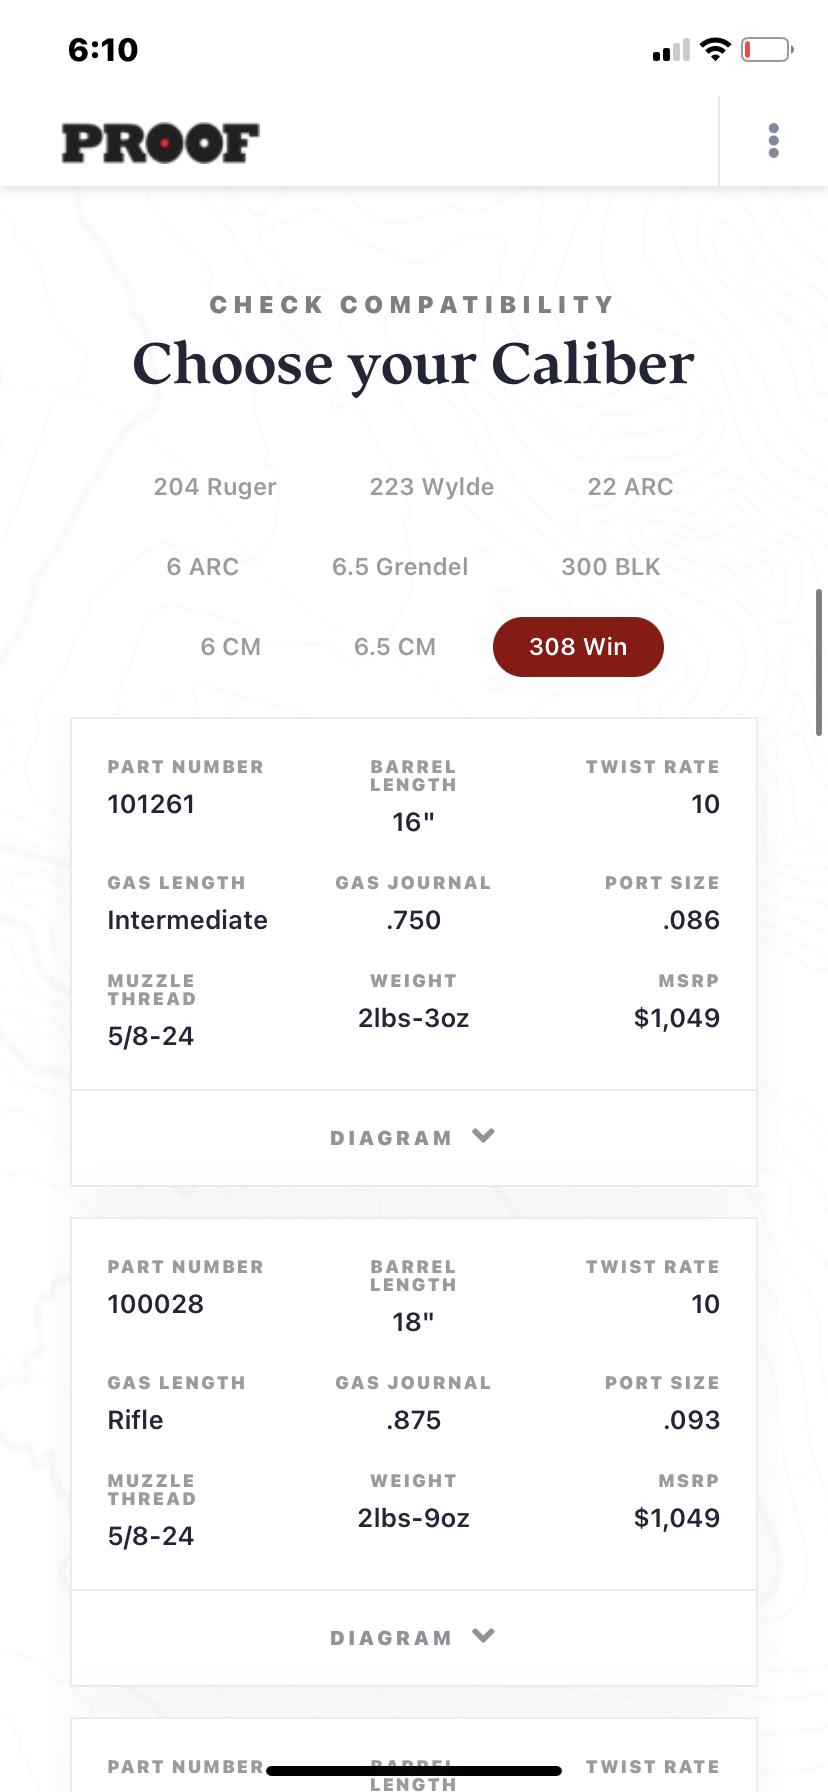Tap the Wi-Fi status icon
Image resolution: width=828 pixels, height=1792 pixels.
click(x=715, y=49)
